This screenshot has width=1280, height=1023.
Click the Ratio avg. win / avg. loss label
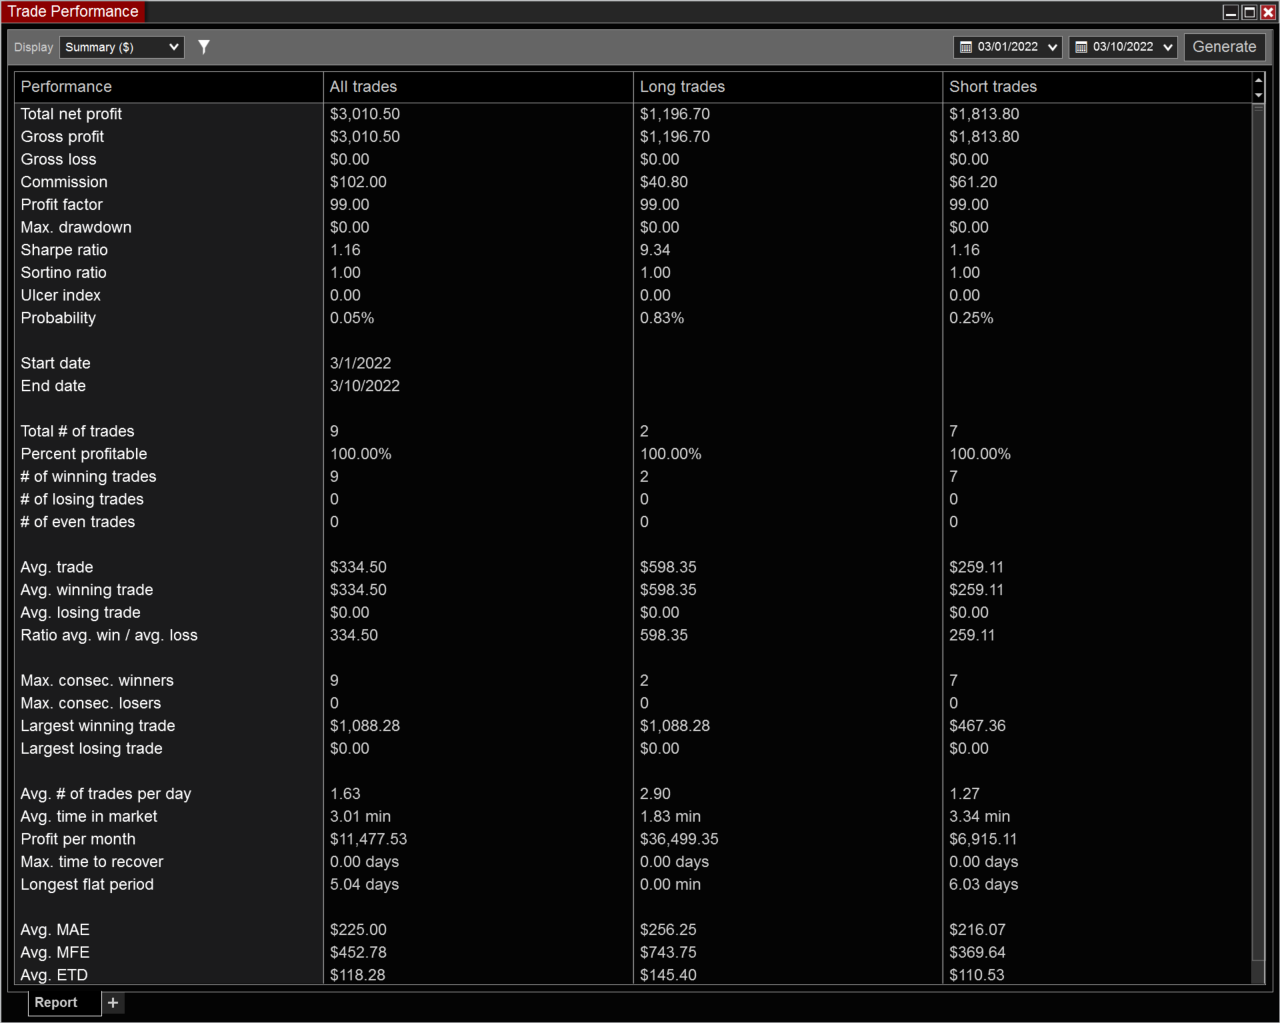(109, 635)
